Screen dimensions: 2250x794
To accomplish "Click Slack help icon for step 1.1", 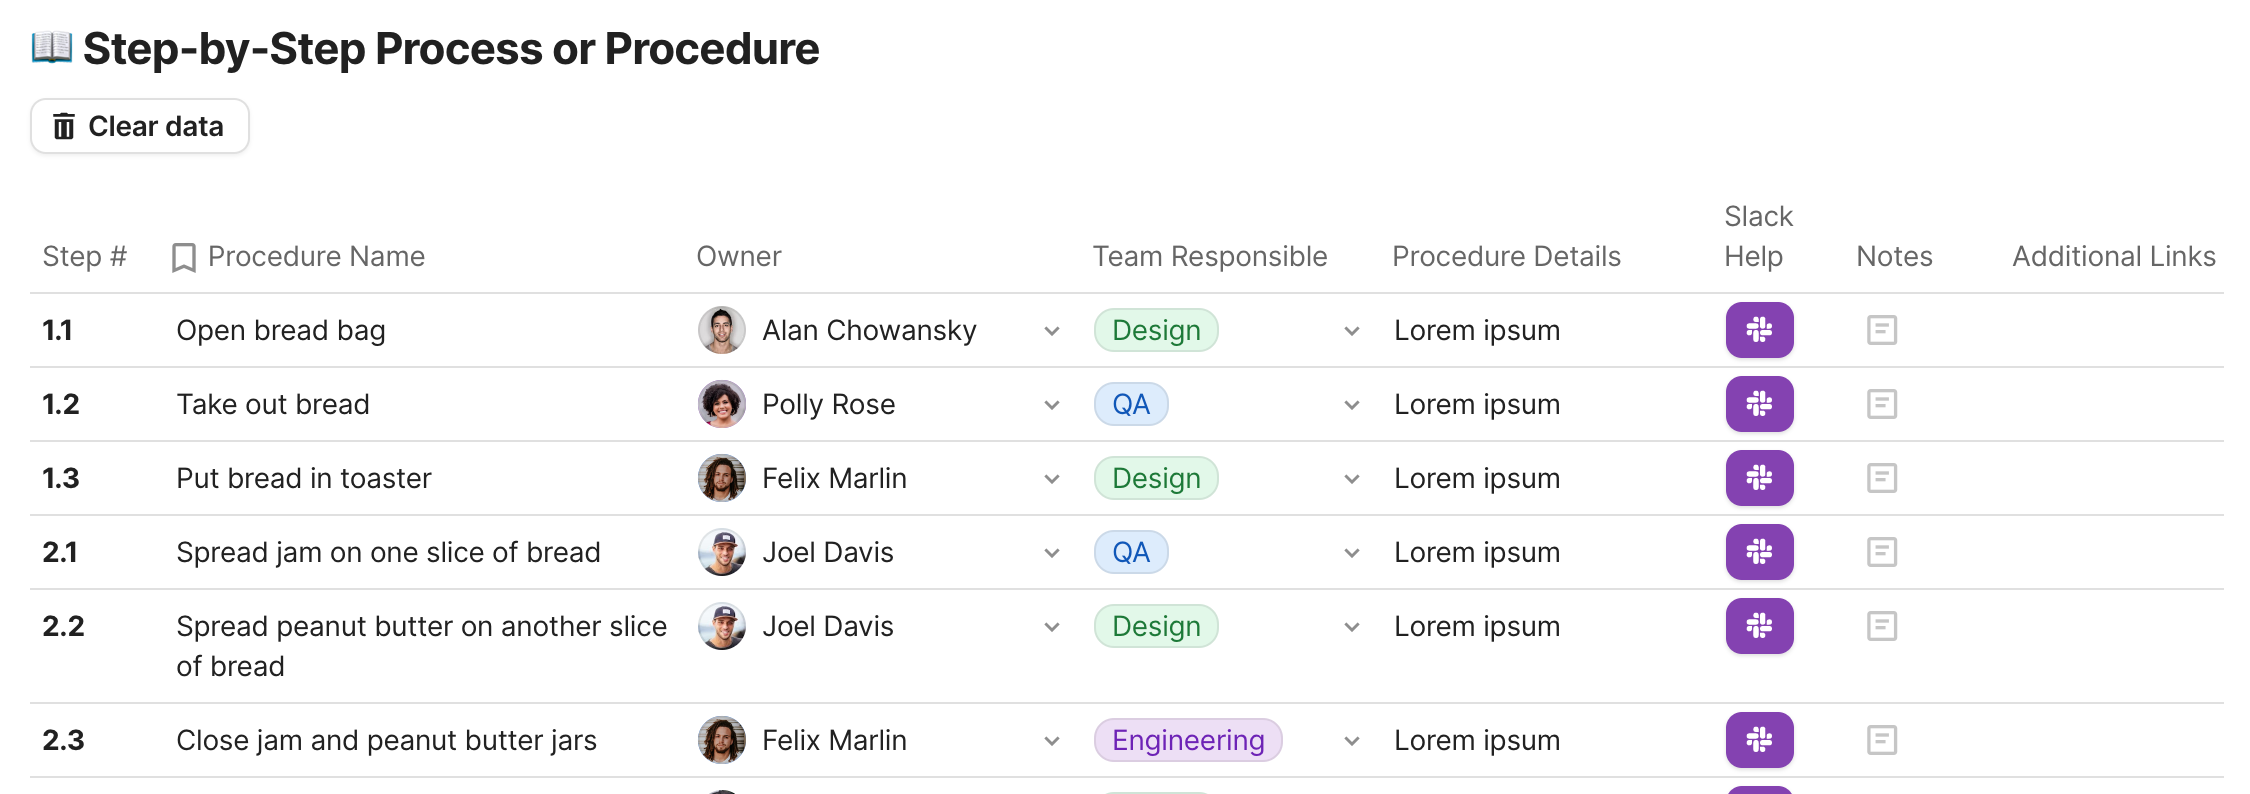I will click(x=1759, y=330).
